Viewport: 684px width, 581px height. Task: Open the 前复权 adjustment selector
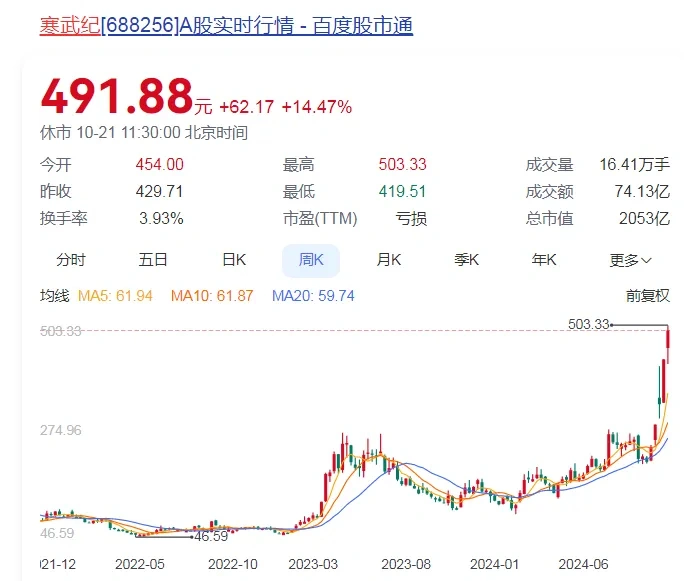(x=646, y=296)
